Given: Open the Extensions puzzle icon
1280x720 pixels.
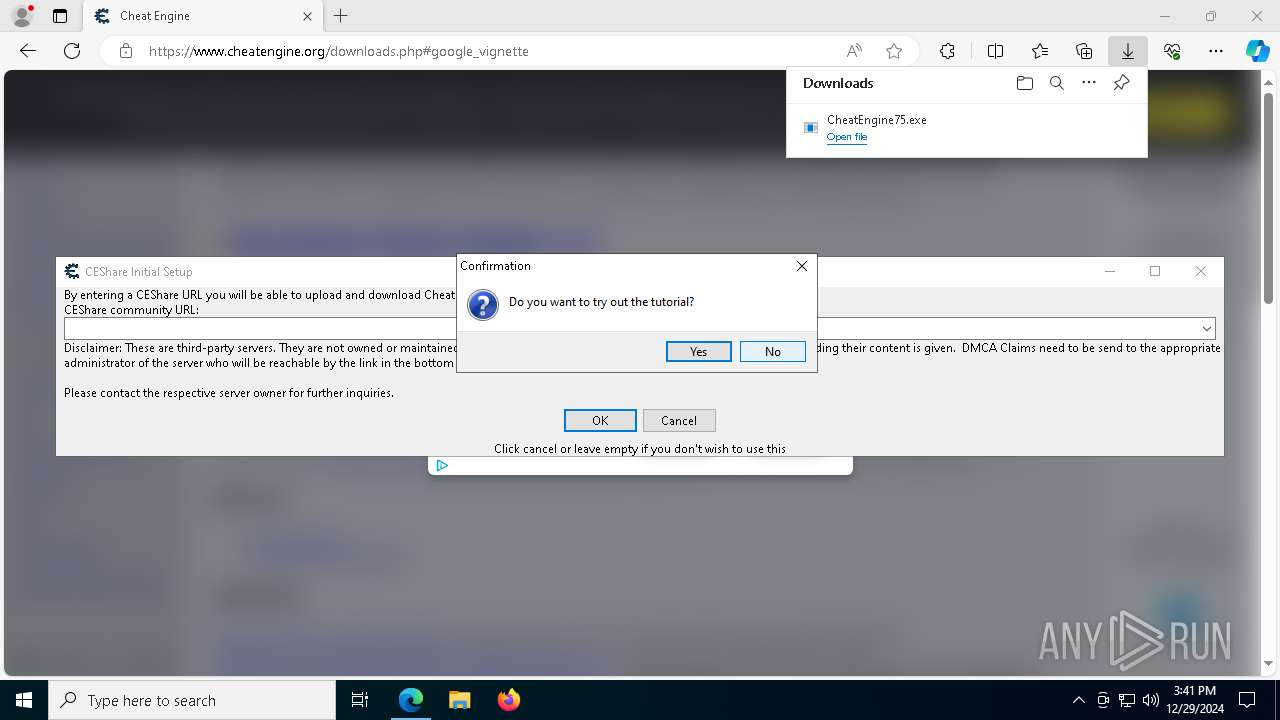Looking at the screenshot, I should pyautogui.click(x=947, y=51).
